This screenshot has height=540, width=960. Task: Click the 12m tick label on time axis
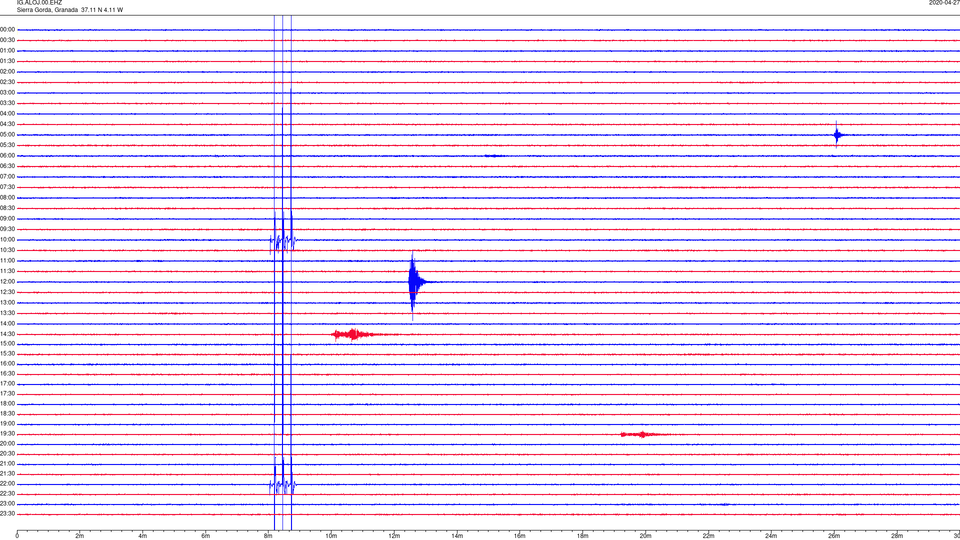pyautogui.click(x=394, y=536)
